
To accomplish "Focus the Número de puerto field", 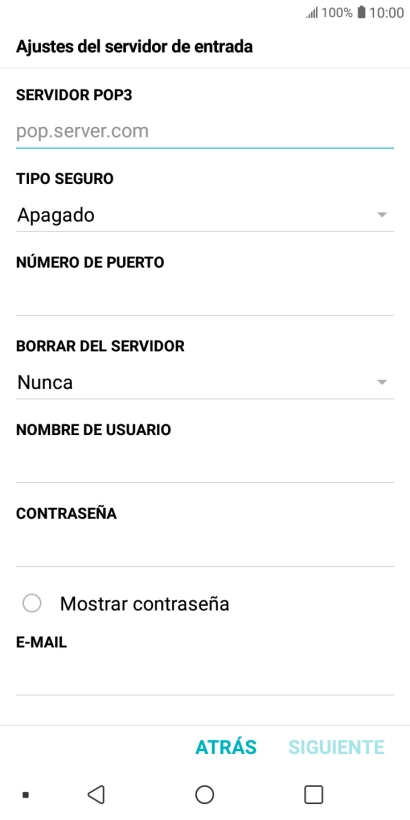I will tap(204, 299).
